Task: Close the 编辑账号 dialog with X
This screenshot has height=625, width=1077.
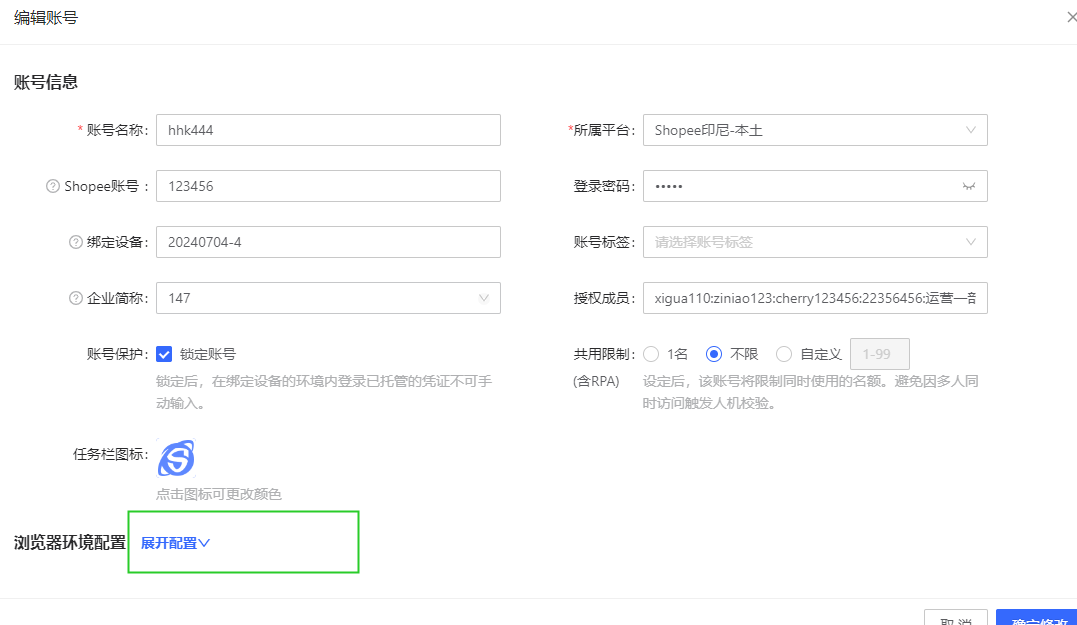Action: tap(1072, 17)
